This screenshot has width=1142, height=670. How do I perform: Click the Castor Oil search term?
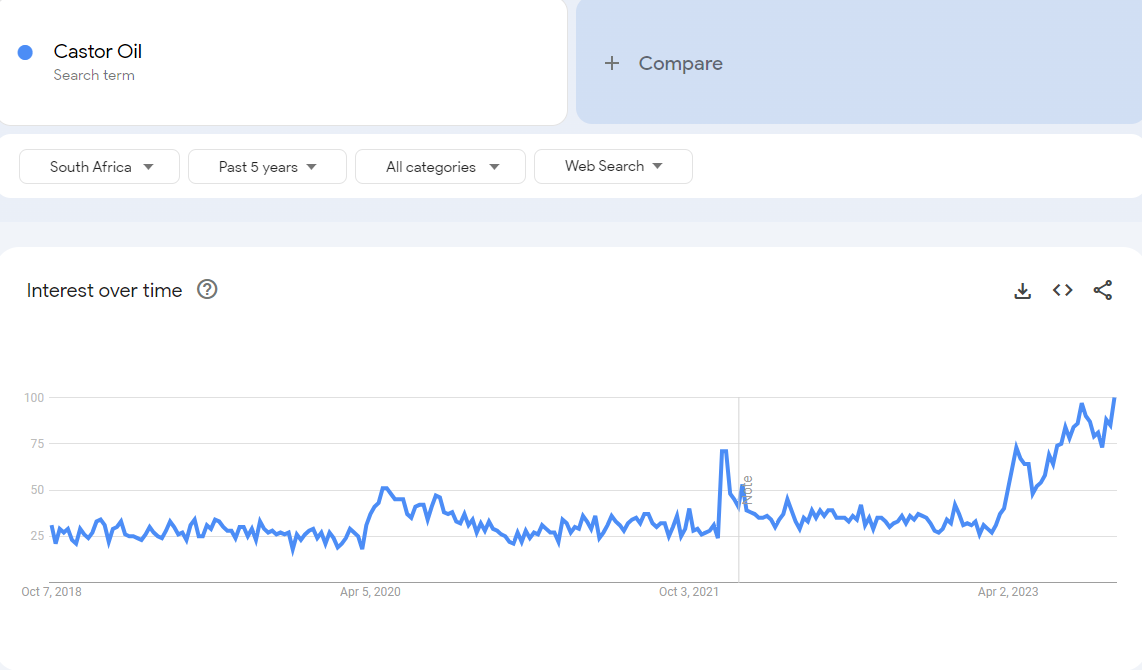tap(98, 52)
